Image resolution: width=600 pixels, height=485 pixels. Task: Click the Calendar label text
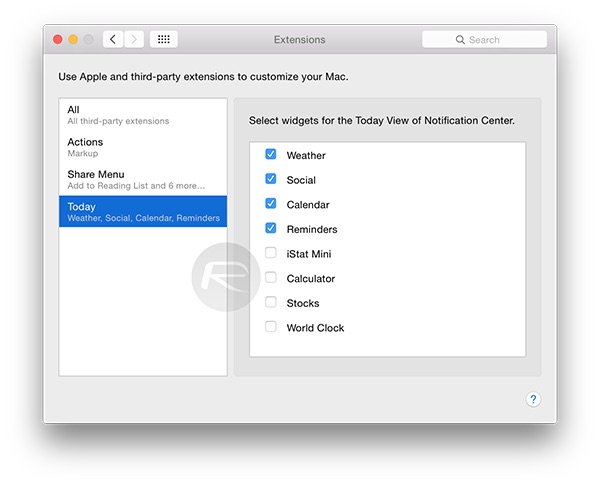point(308,205)
